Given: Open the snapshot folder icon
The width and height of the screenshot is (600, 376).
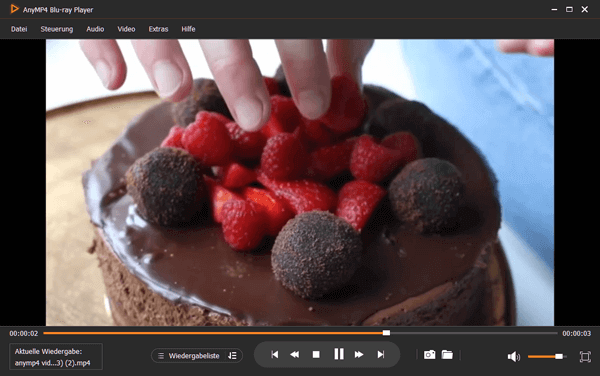Looking at the screenshot, I should [447, 355].
